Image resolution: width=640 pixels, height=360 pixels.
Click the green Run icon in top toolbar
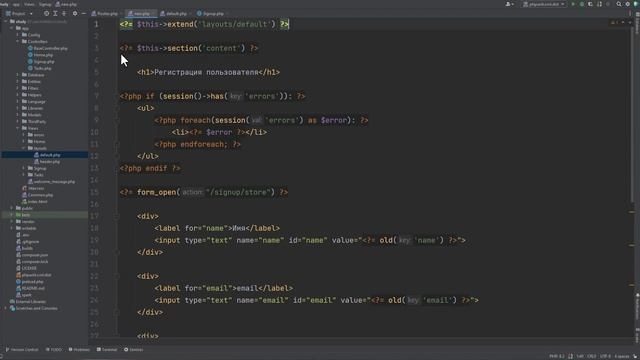[x=573, y=4]
